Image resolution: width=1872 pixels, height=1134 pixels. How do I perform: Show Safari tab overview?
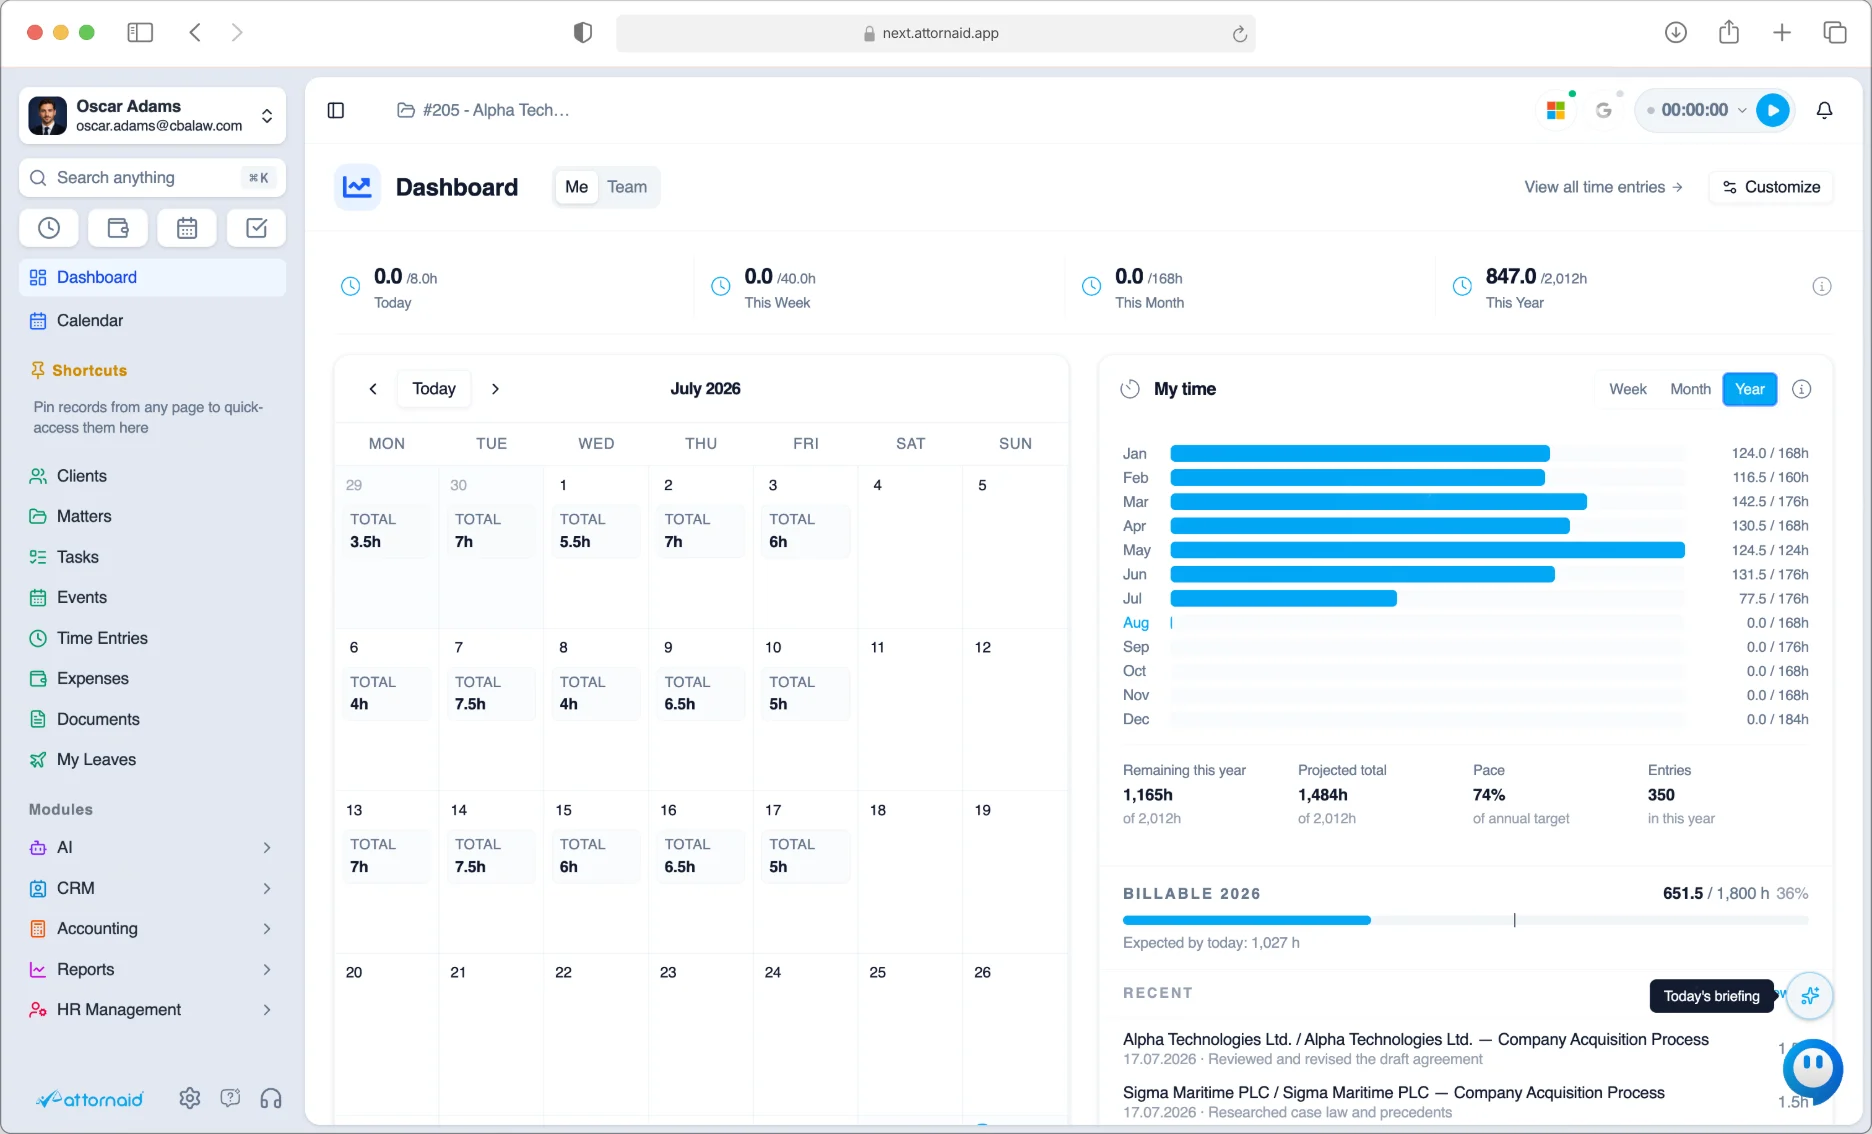(1835, 33)
